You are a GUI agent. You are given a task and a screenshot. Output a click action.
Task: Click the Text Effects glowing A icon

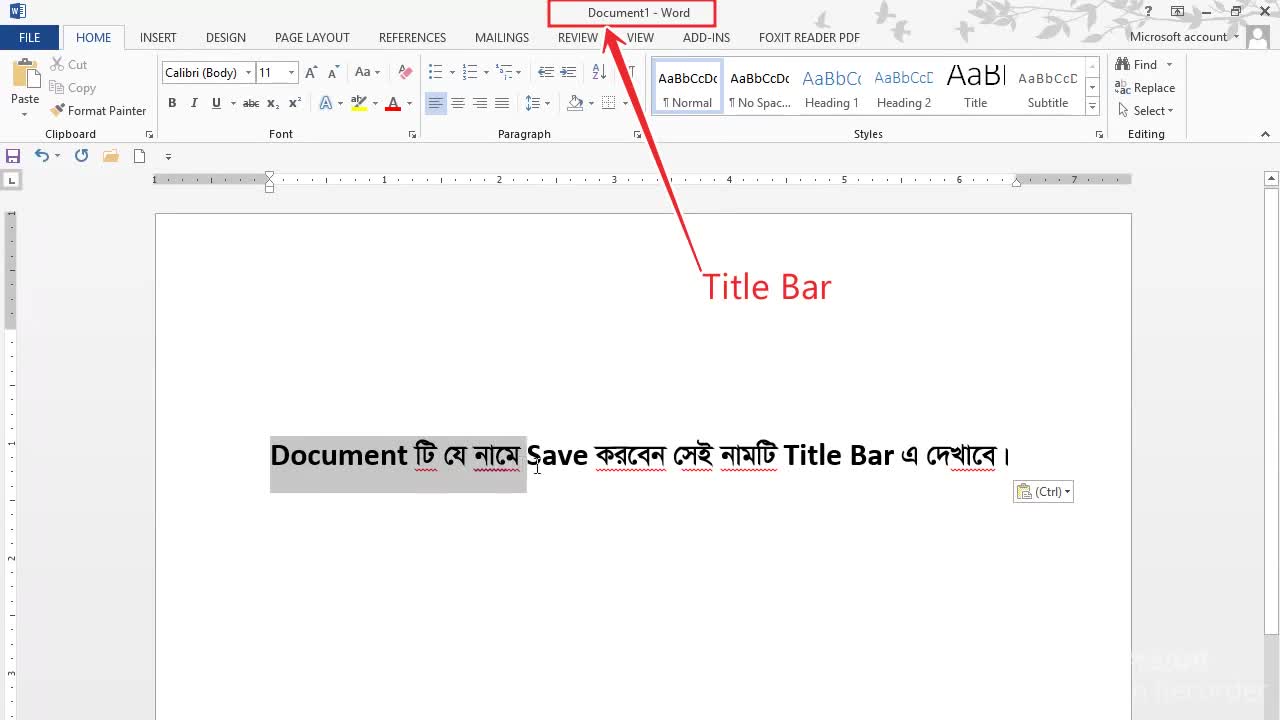(x=325, y=103)
